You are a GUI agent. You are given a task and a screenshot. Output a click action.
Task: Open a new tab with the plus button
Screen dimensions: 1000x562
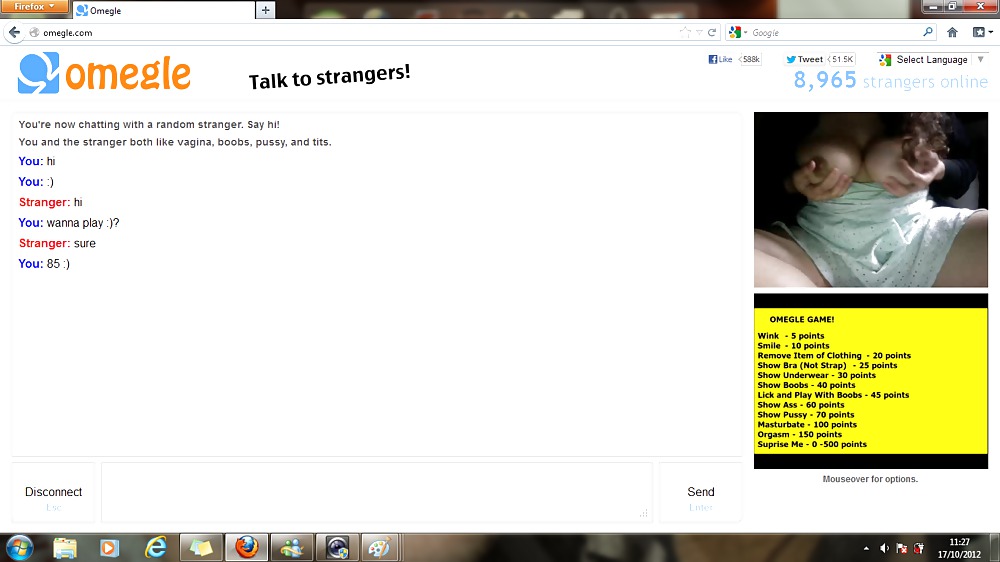pos(265,10)
